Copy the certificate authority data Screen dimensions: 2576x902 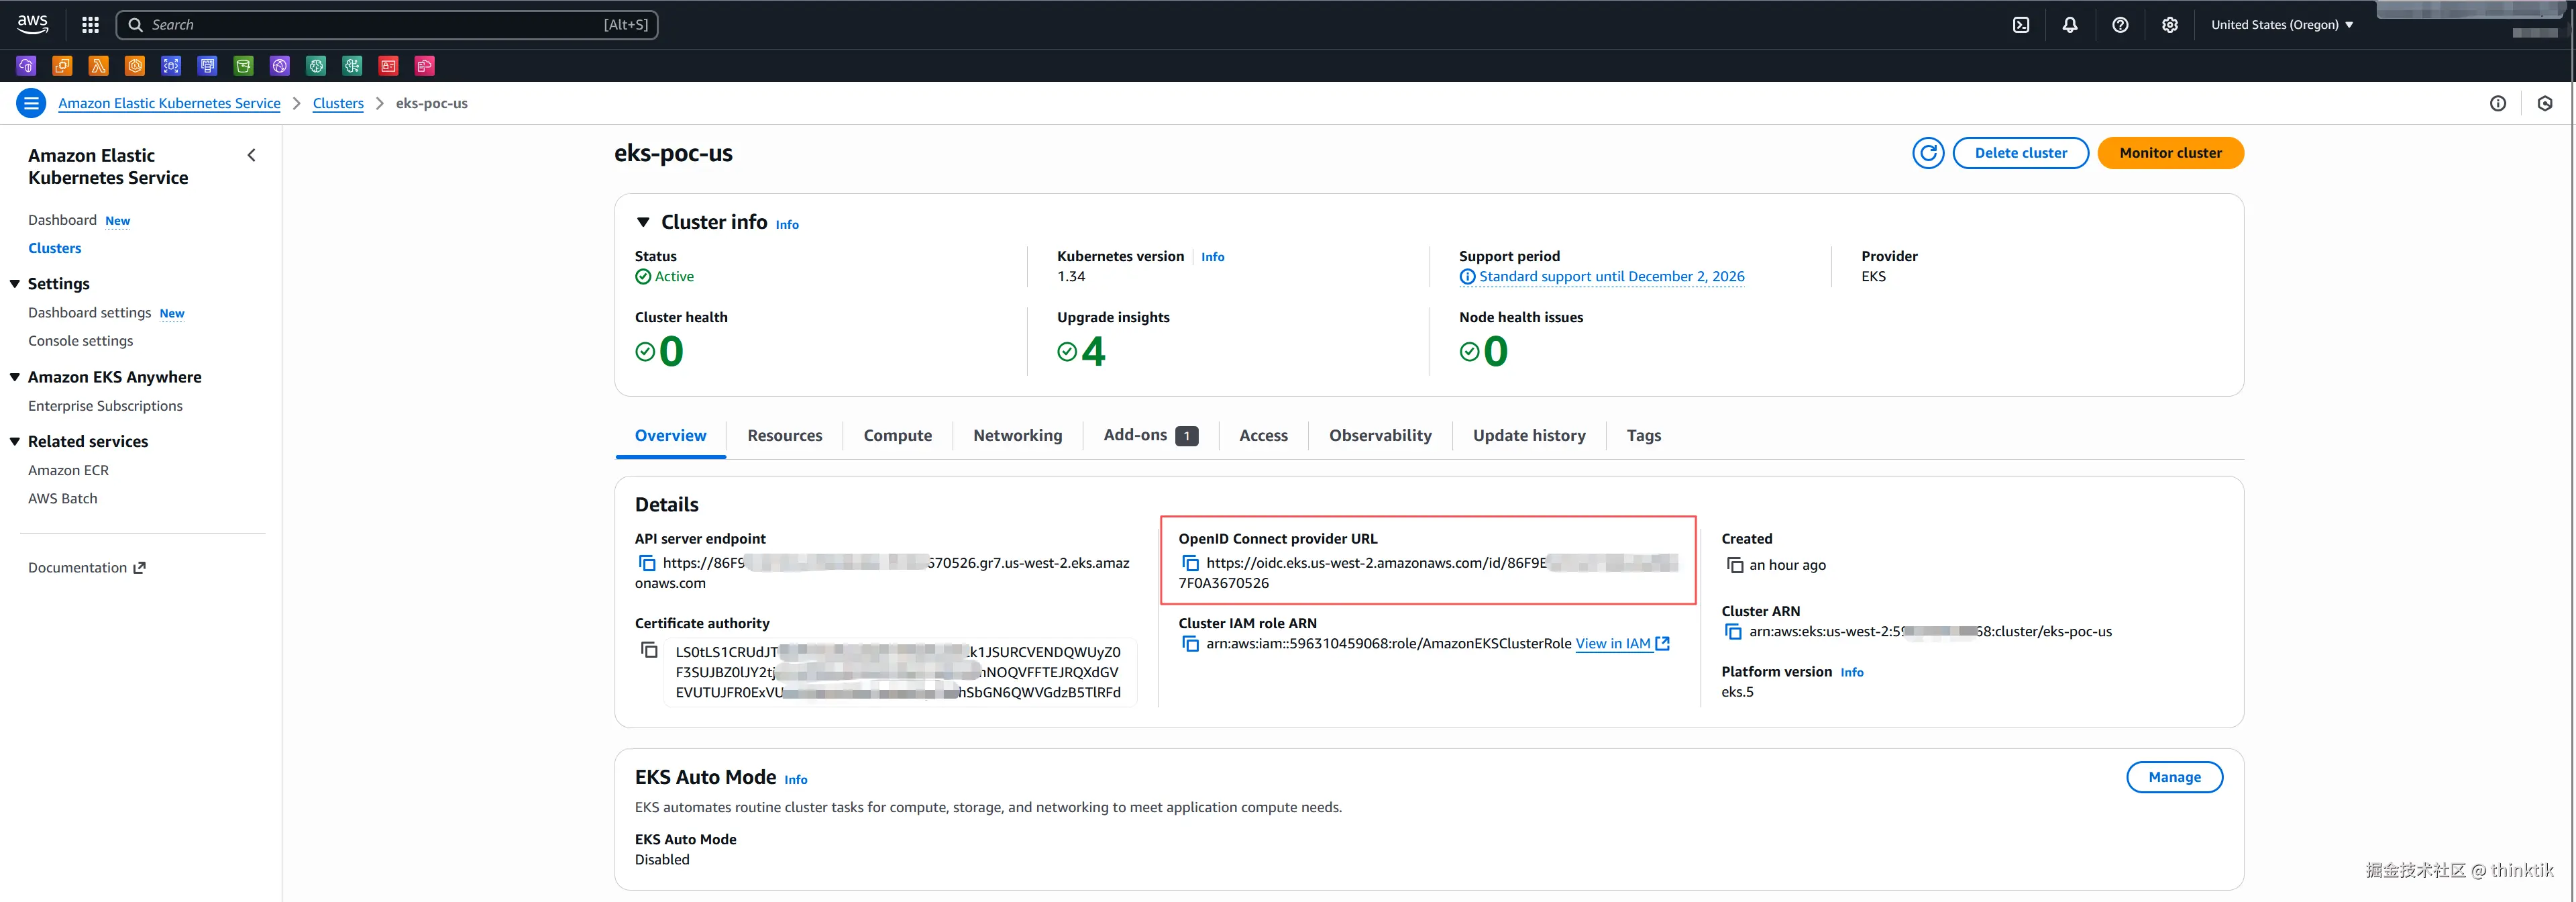point(649,650)
